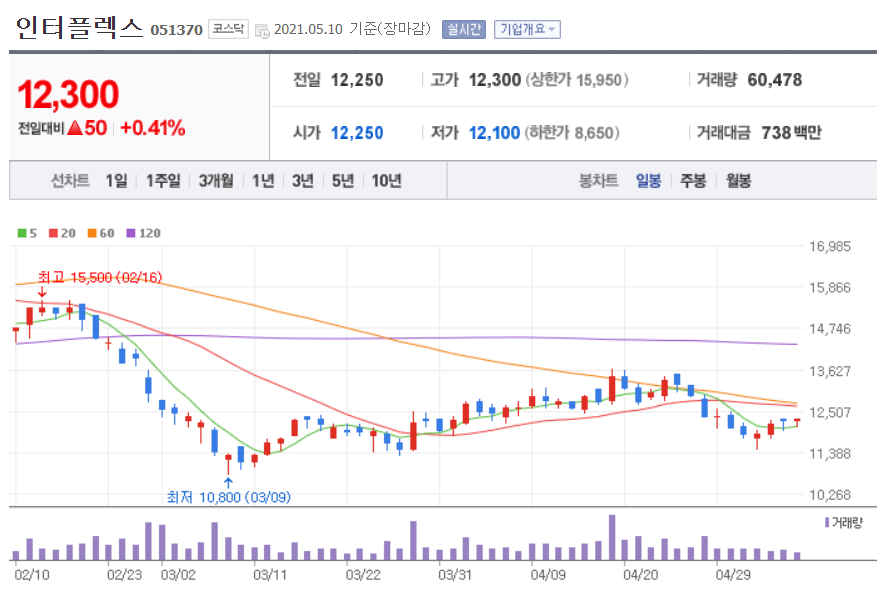Image resolution: width=877 pixels, height=592 pixels.
Task: Open the 기업개요 dropdown
Action: pyautogui.click(x=527, y=29)
